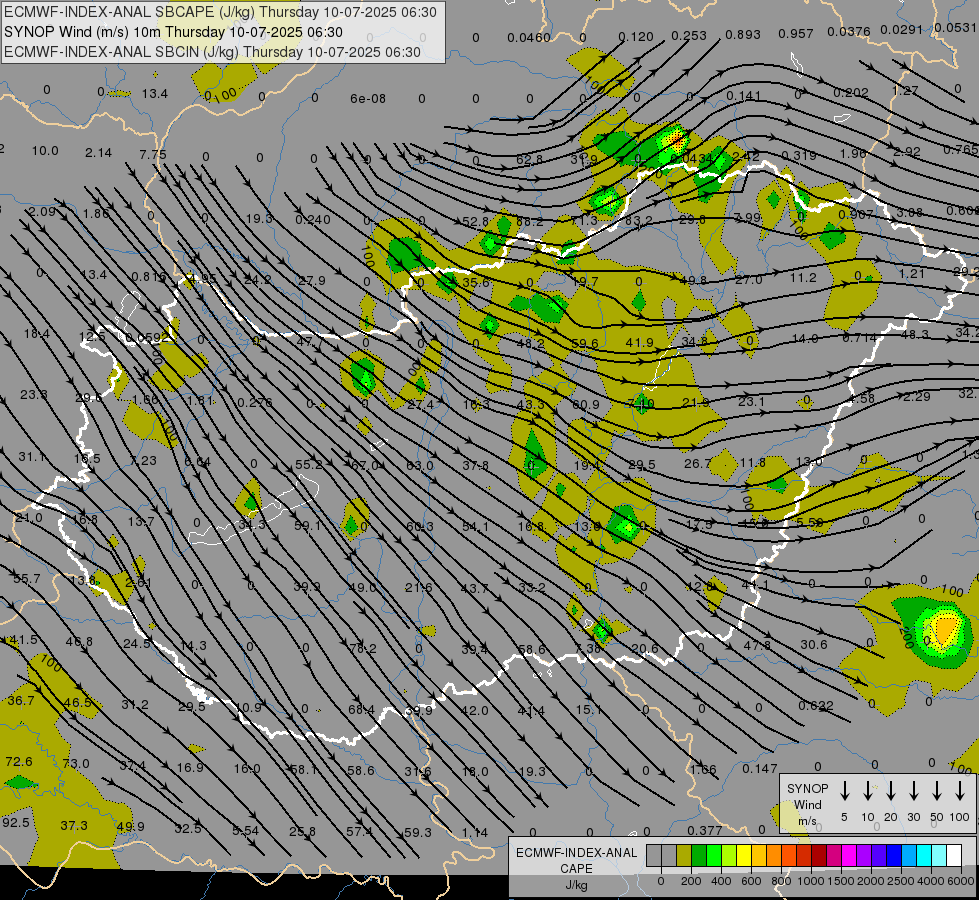Click the 100 m/s wind arrow in the SYNOP legend
Image resolution: width=979 pixels, height=900 pixels.
[960, 790]
